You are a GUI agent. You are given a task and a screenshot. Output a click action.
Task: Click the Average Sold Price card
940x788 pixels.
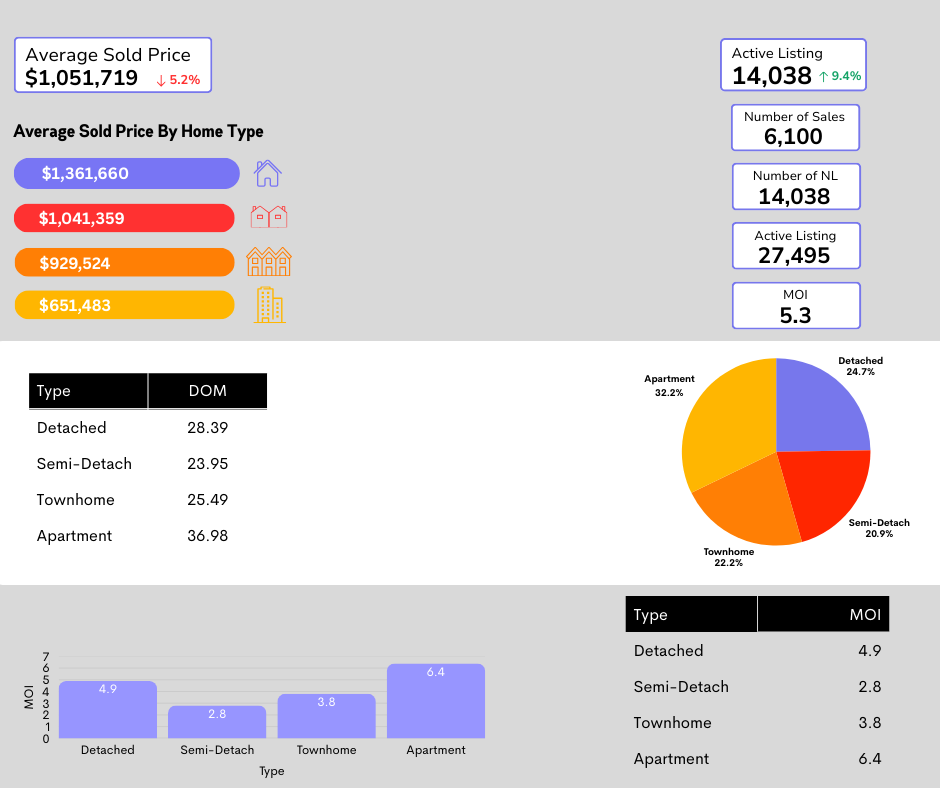113,66
